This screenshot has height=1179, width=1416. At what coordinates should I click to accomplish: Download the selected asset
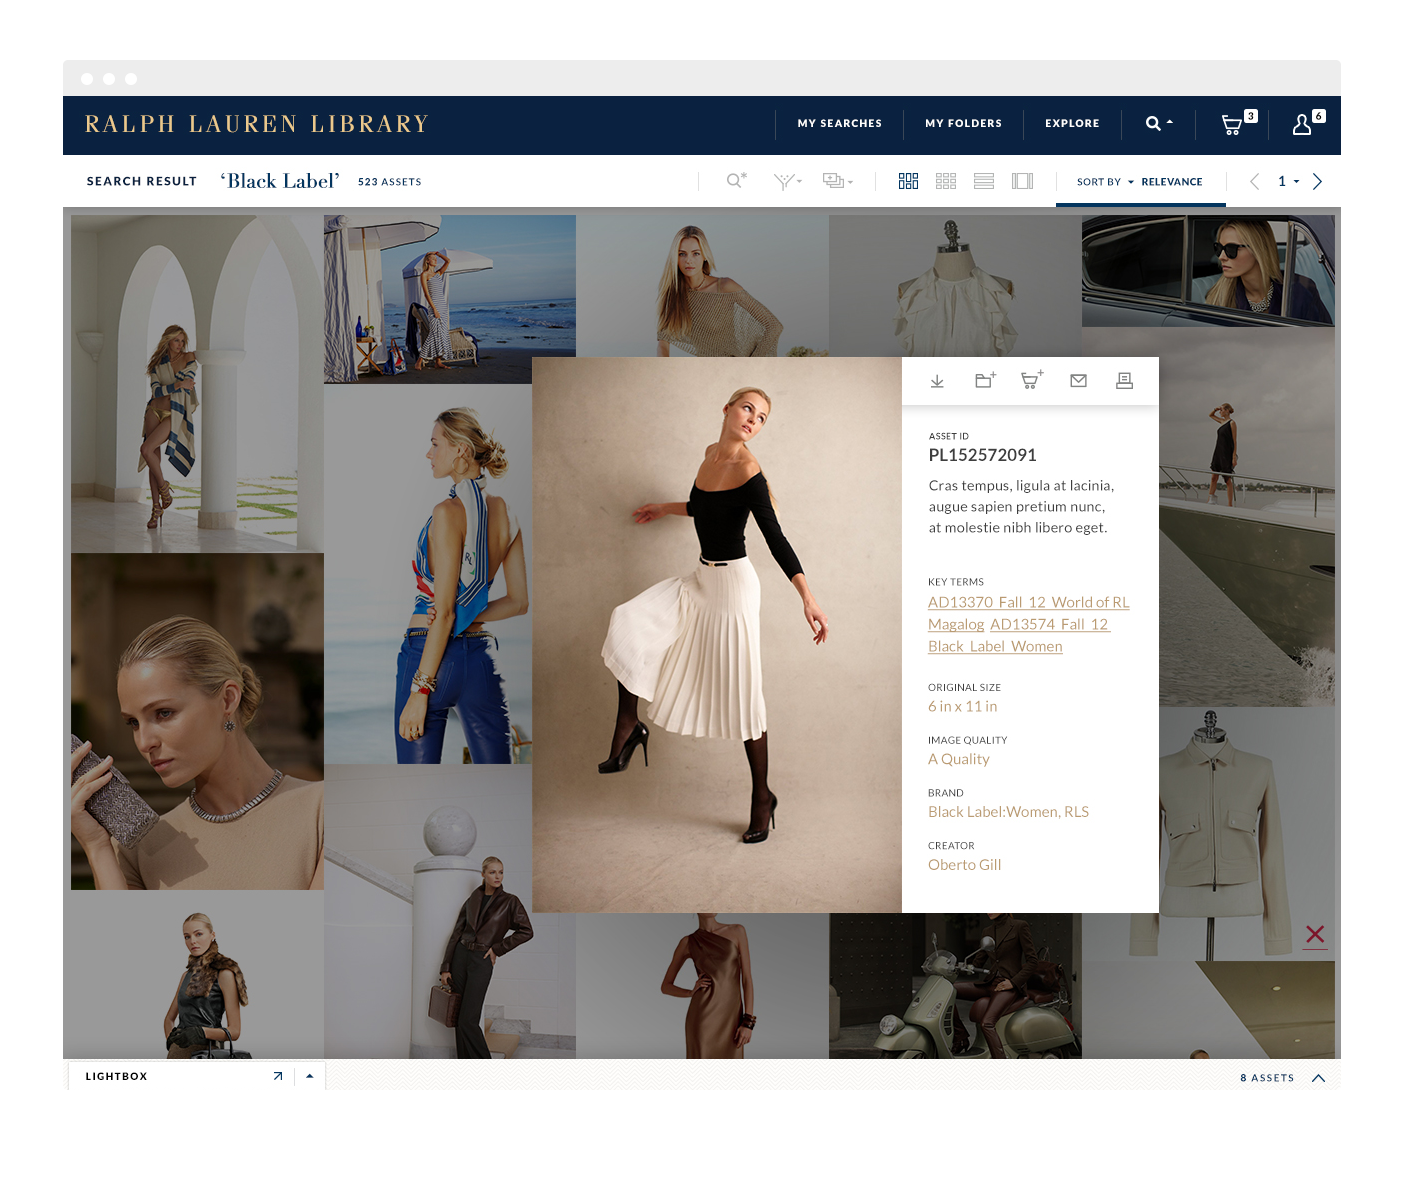click(x=937, y=381)
